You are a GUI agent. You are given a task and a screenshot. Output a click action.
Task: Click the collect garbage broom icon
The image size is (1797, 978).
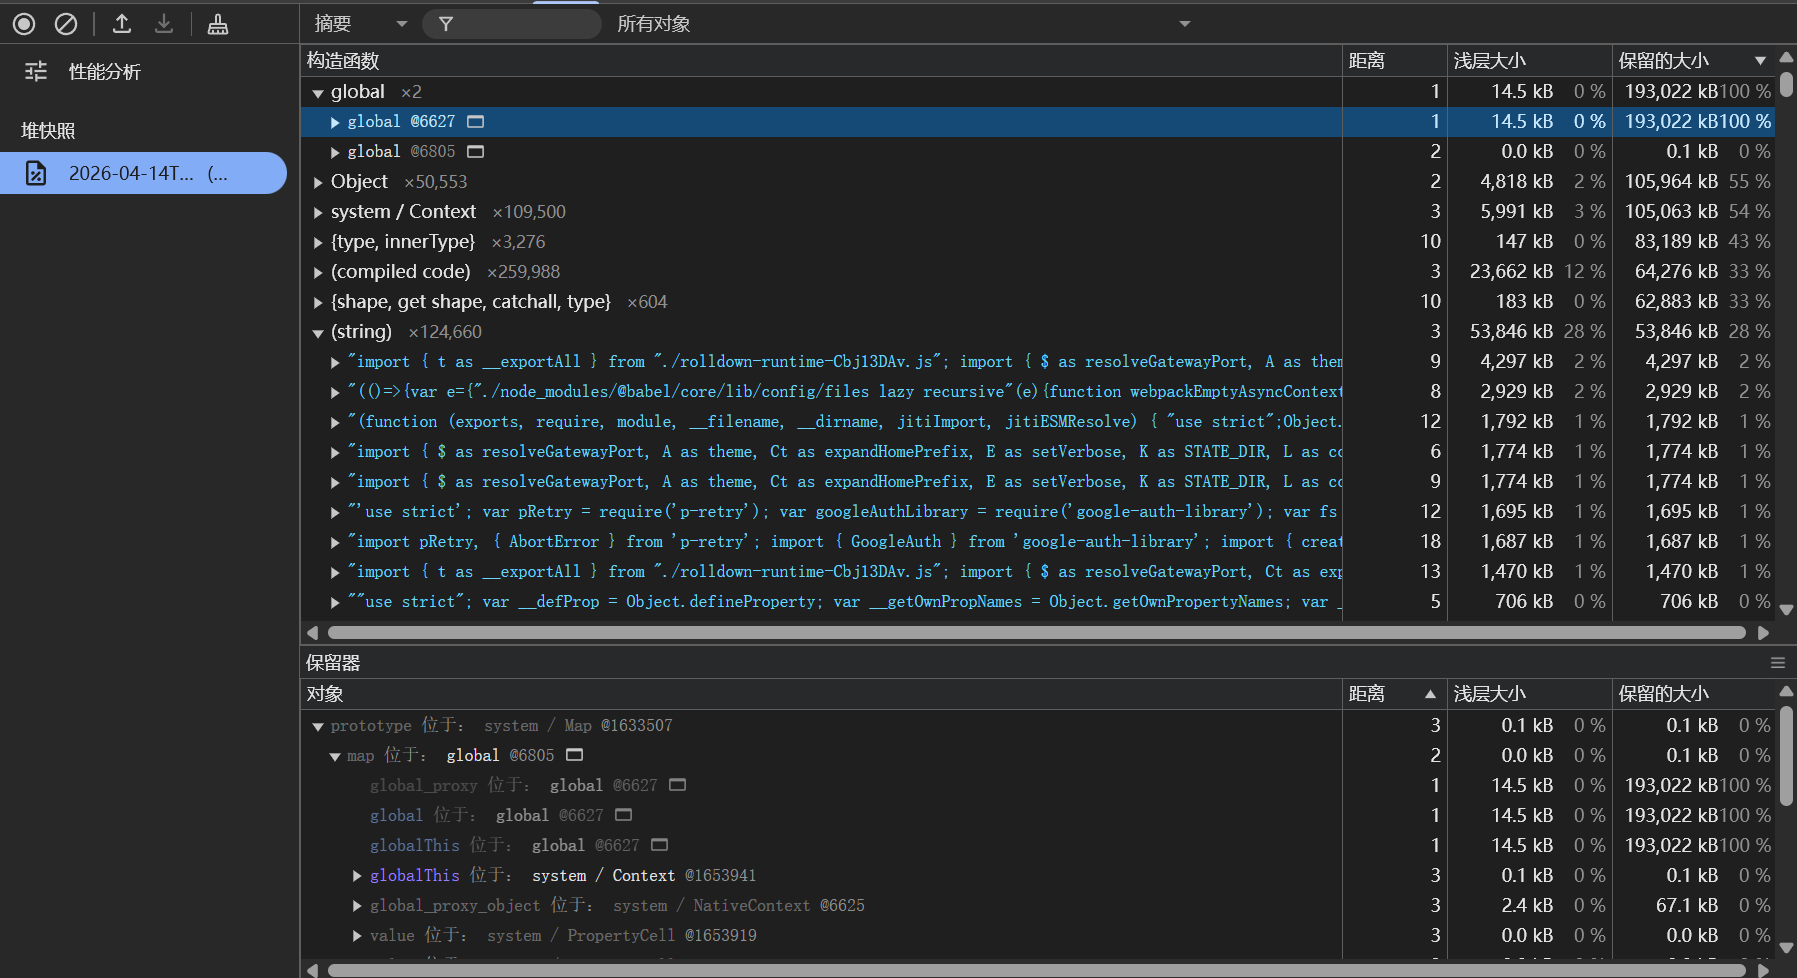point(217,24)
